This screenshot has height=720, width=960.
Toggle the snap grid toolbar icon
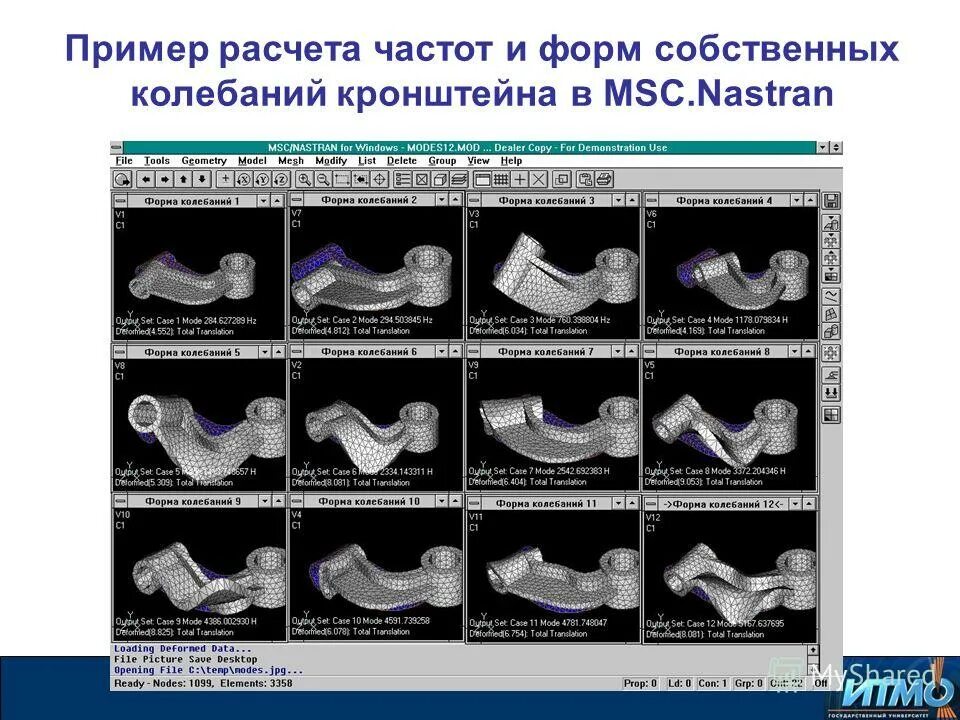(x=501, y=179)
